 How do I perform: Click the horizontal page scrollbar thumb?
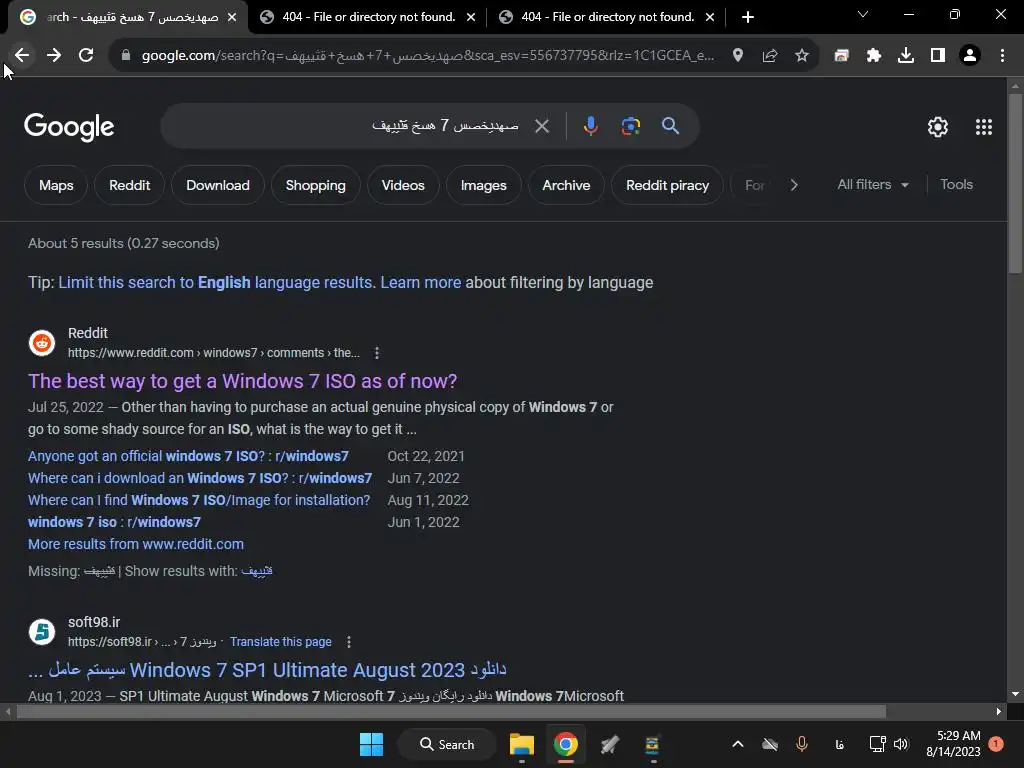(451, 712)
